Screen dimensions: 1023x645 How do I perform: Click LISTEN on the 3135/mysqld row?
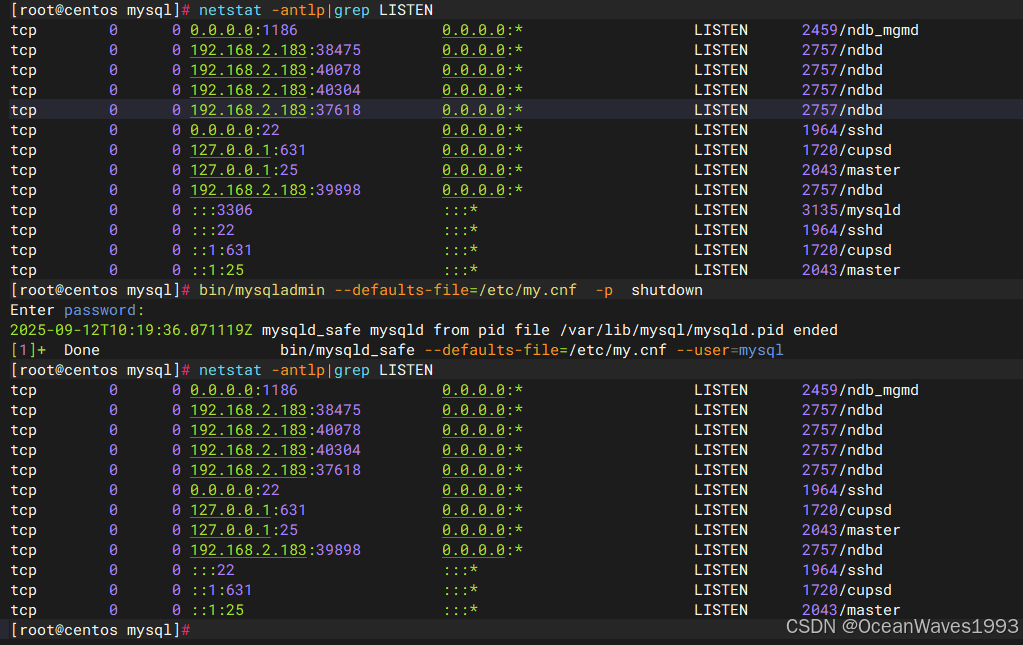721,210
